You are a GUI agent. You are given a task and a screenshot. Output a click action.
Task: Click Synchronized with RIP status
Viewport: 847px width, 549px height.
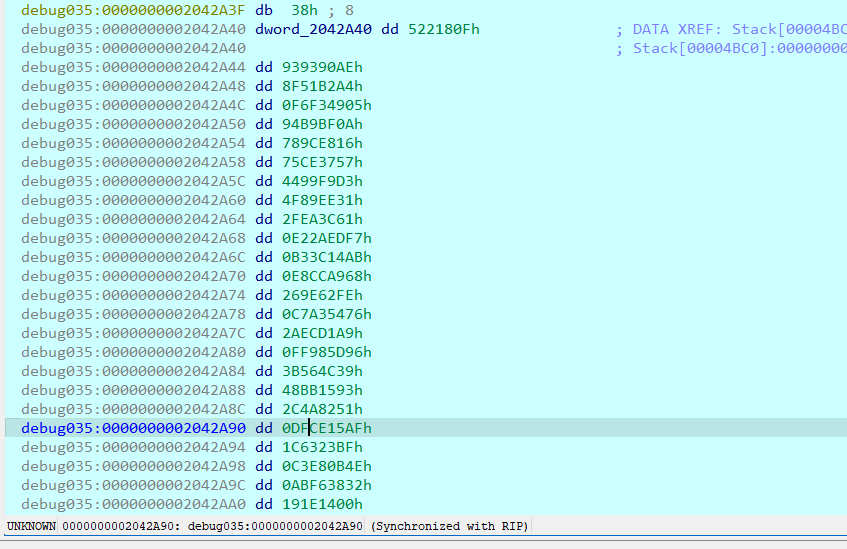click(x=449, y=526)
